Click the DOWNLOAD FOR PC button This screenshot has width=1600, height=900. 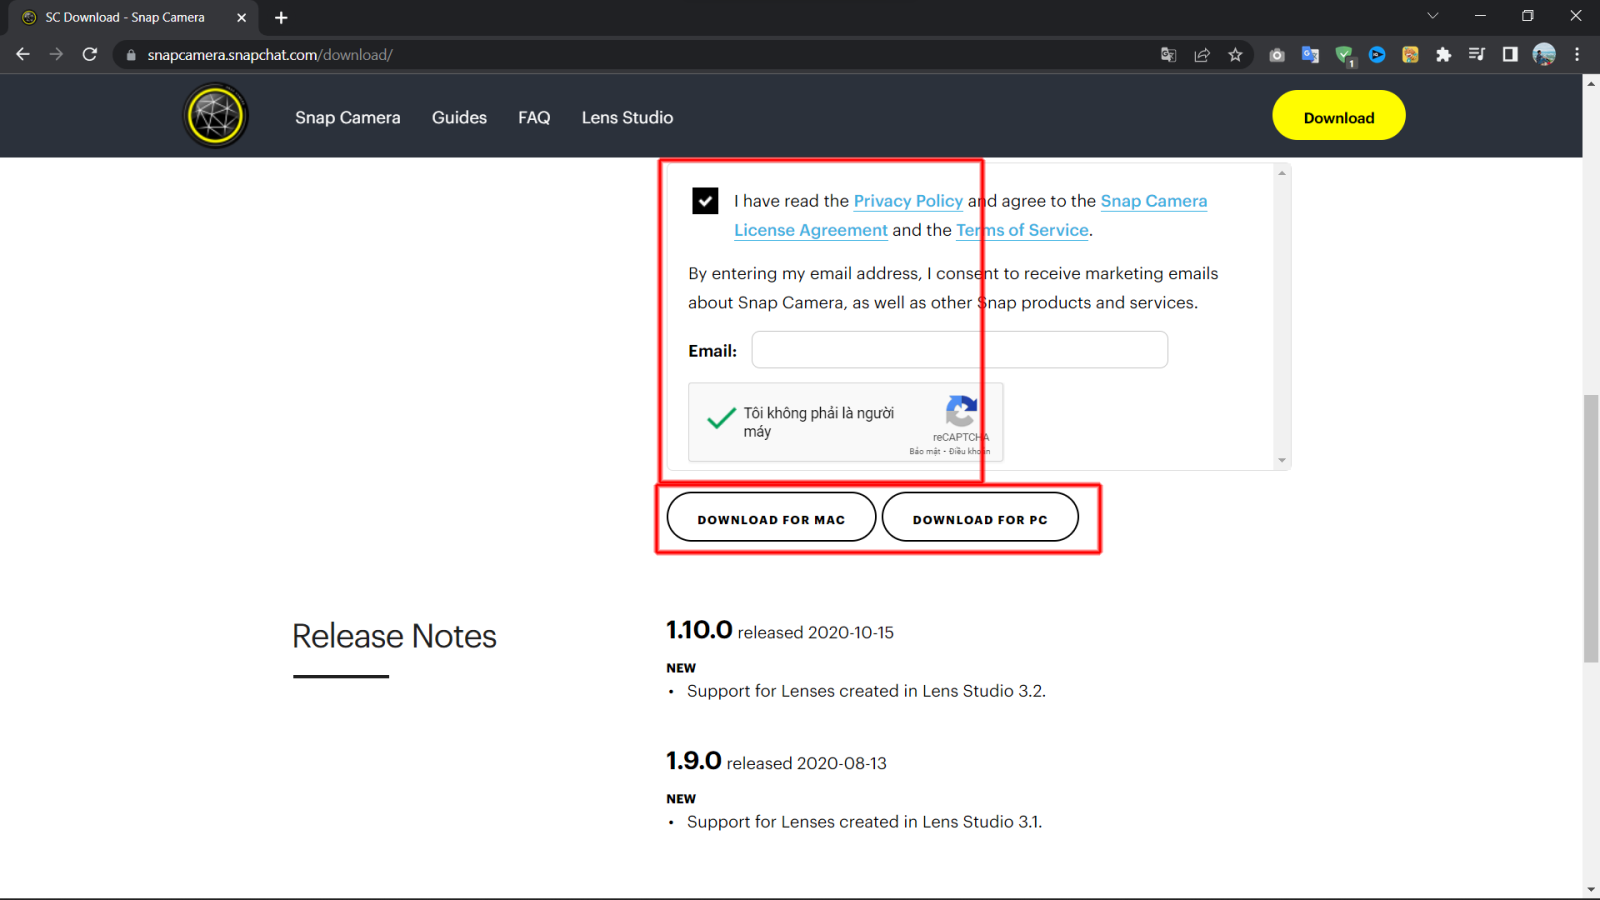pyautogui.click(x=980, y=519)
